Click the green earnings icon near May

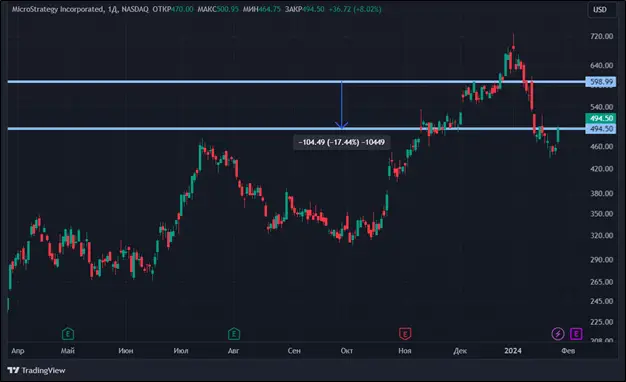click(68, 334)
